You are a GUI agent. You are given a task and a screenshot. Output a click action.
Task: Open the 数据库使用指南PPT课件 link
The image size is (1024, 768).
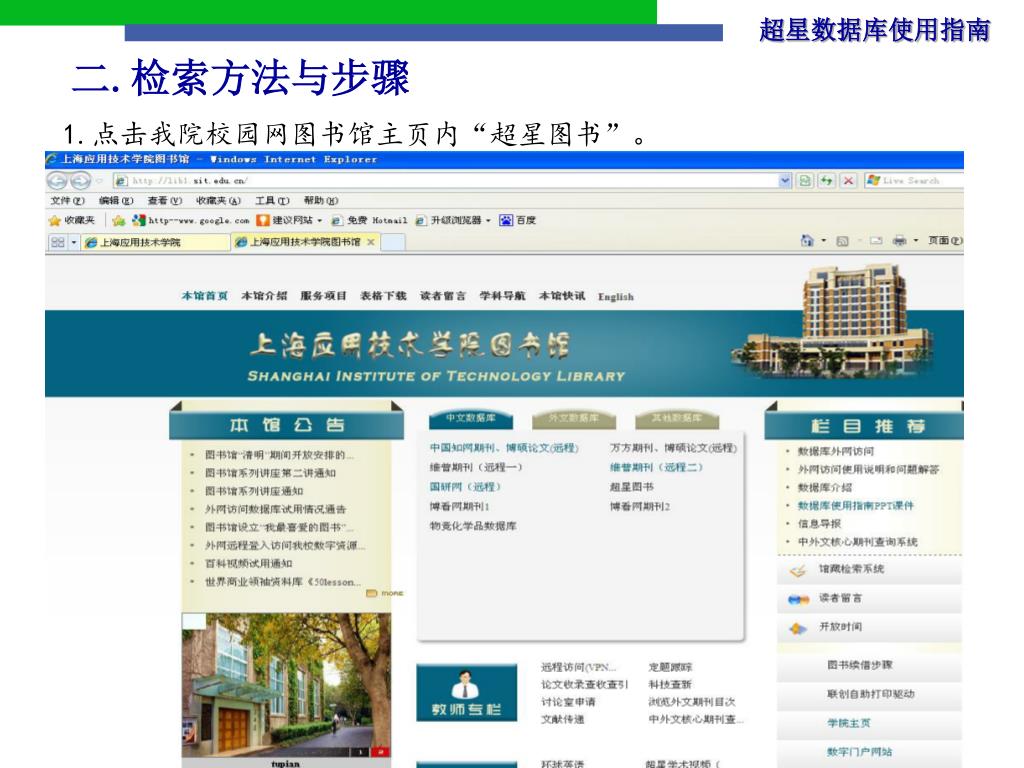[x=856, y=505]
